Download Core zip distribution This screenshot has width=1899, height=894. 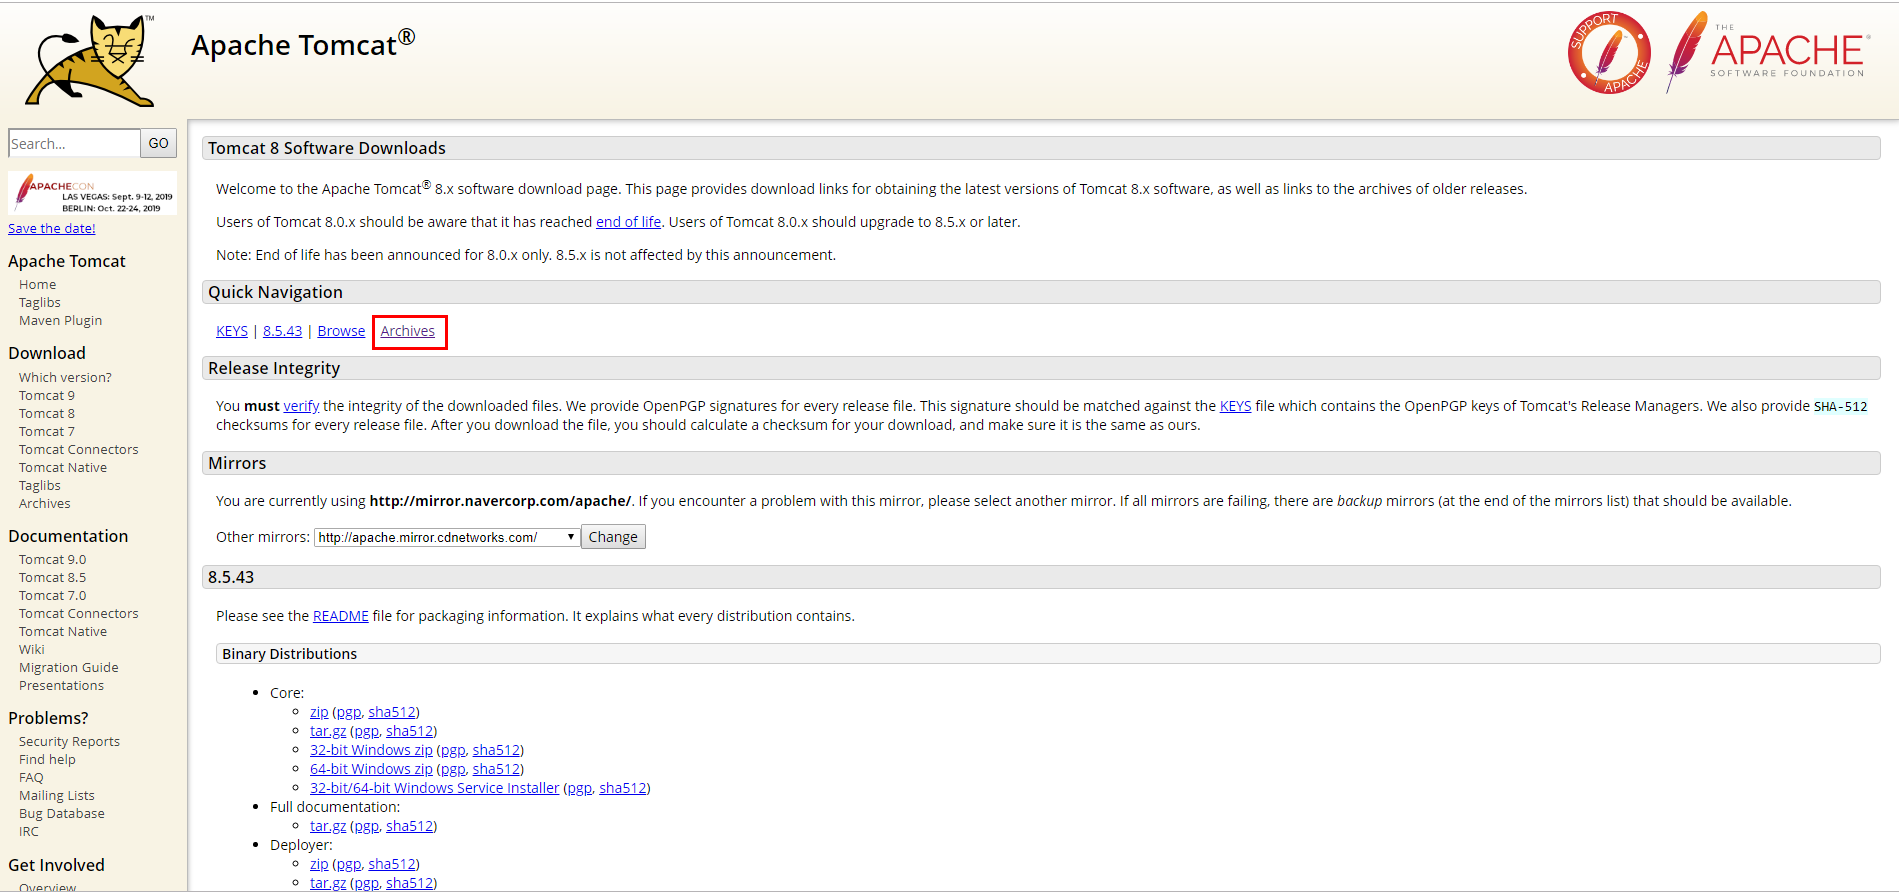[319, 712]
